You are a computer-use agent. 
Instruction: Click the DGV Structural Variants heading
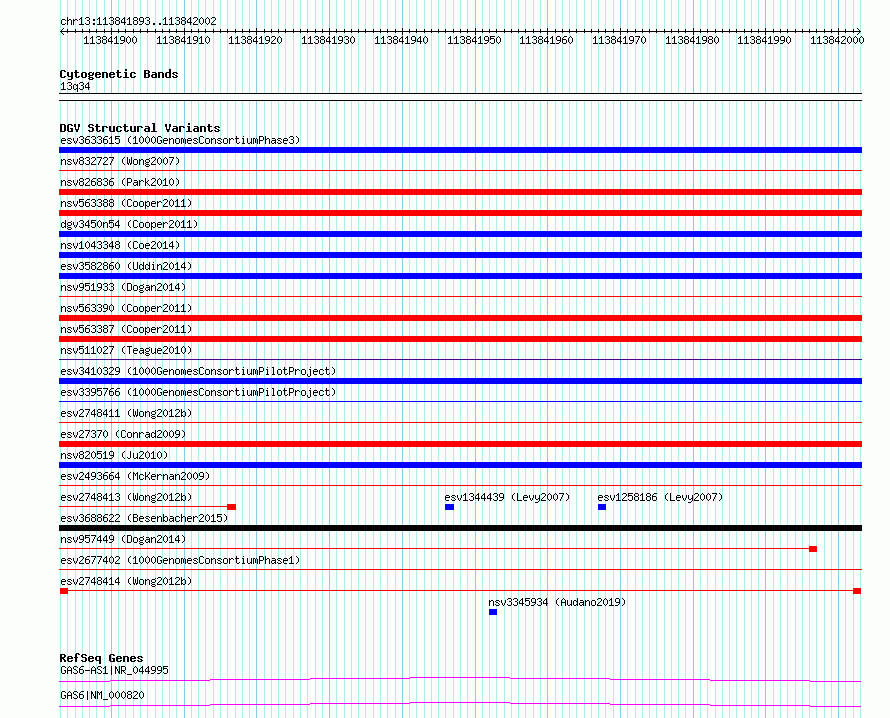[x=140, y=128]
